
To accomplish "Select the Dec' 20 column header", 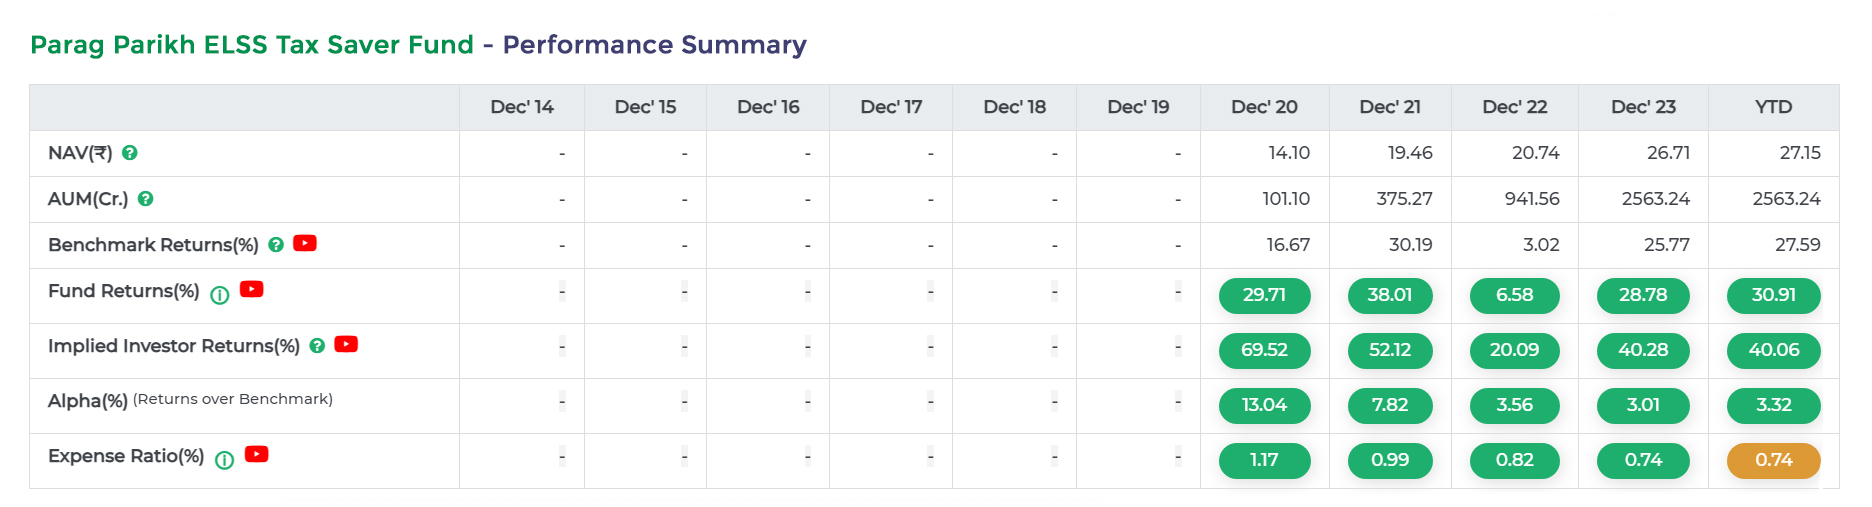I will (1264, 107).
